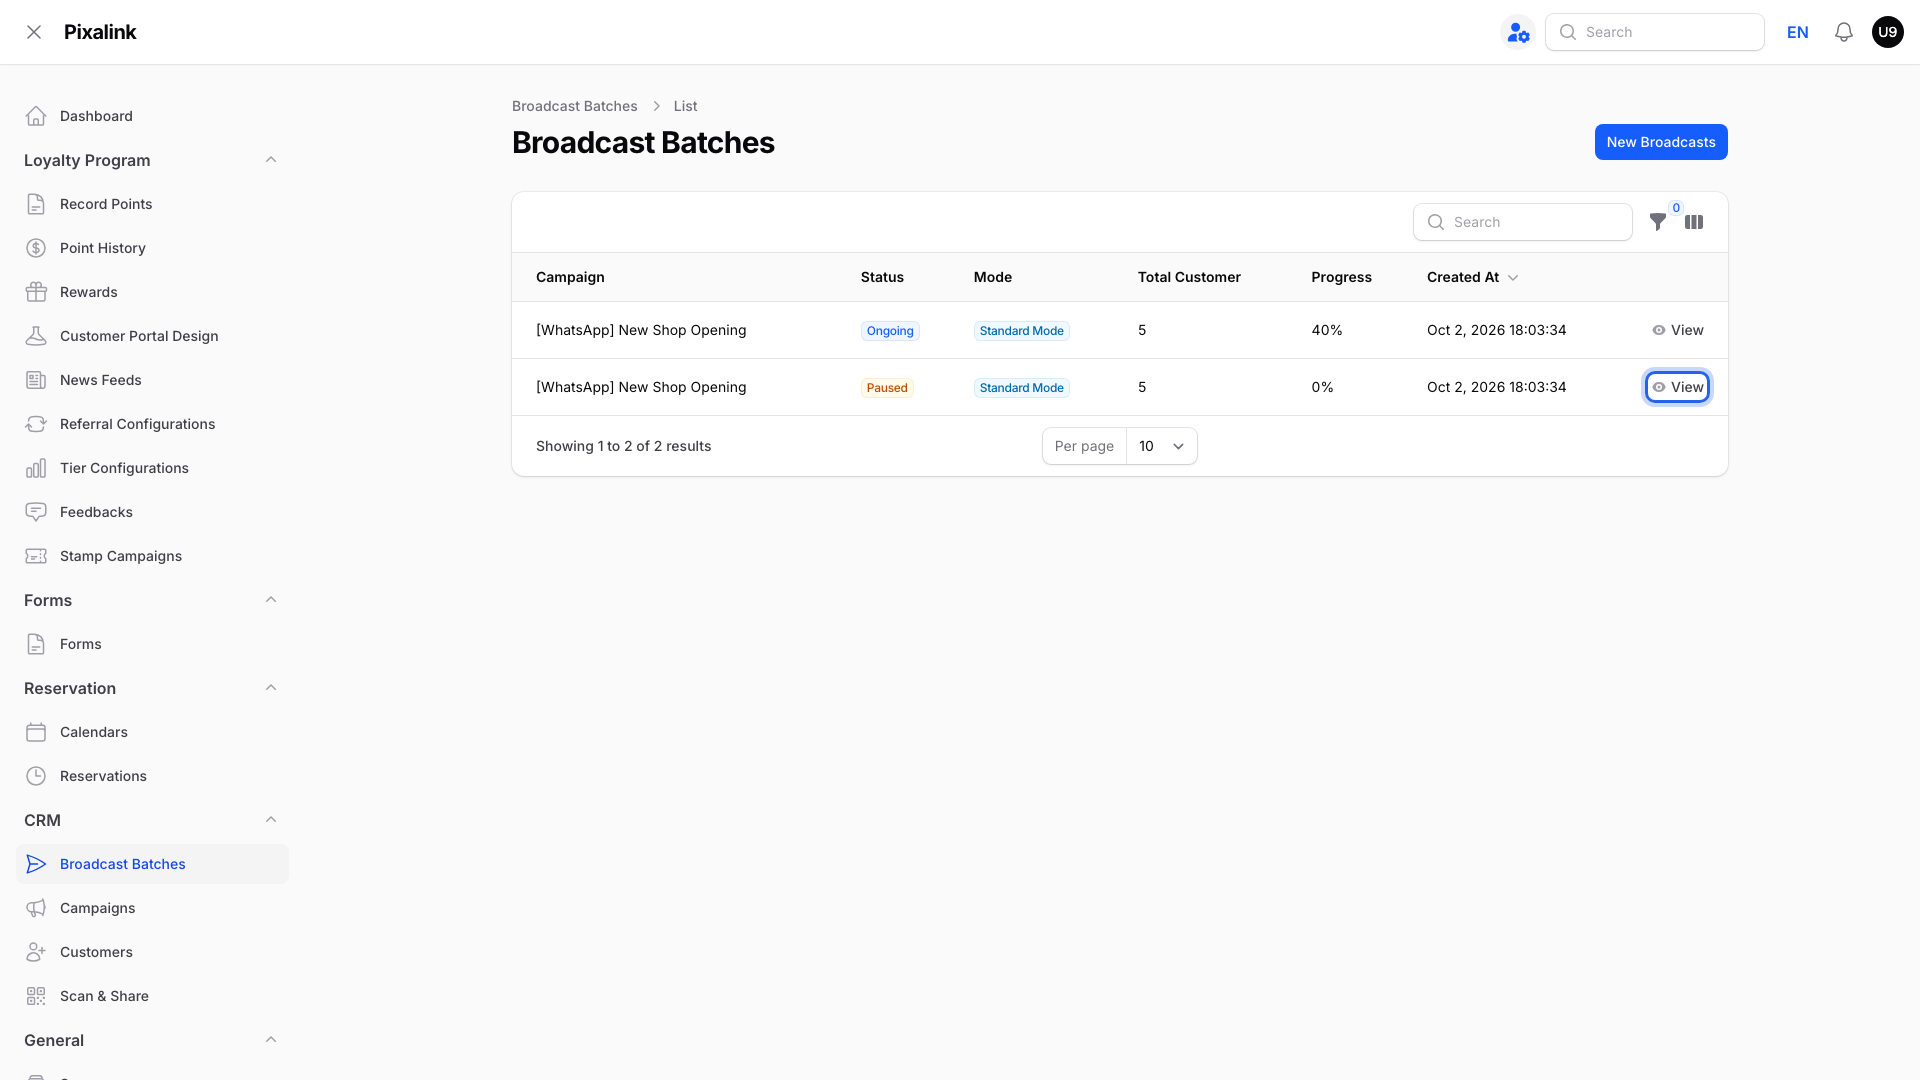Click the 40% progress value

coord(1327,330)
